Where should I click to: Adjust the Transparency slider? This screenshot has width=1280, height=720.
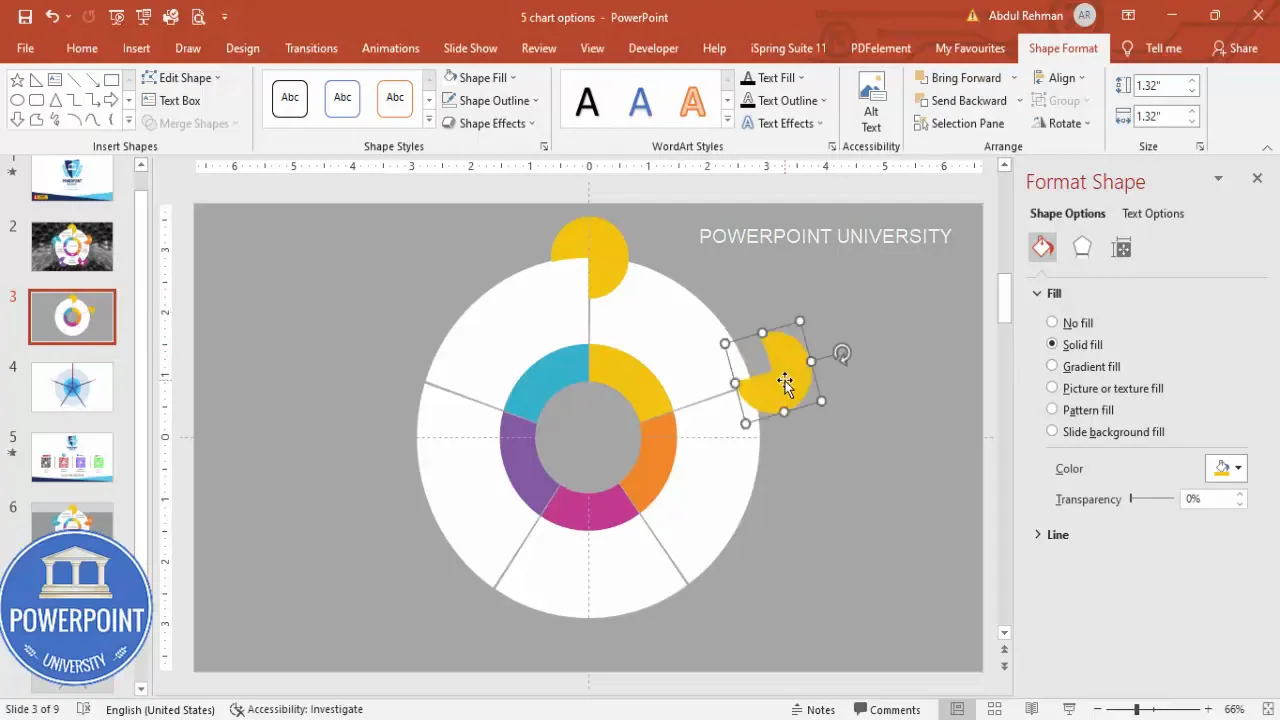pyautogui.click(x=1152, y=498)
